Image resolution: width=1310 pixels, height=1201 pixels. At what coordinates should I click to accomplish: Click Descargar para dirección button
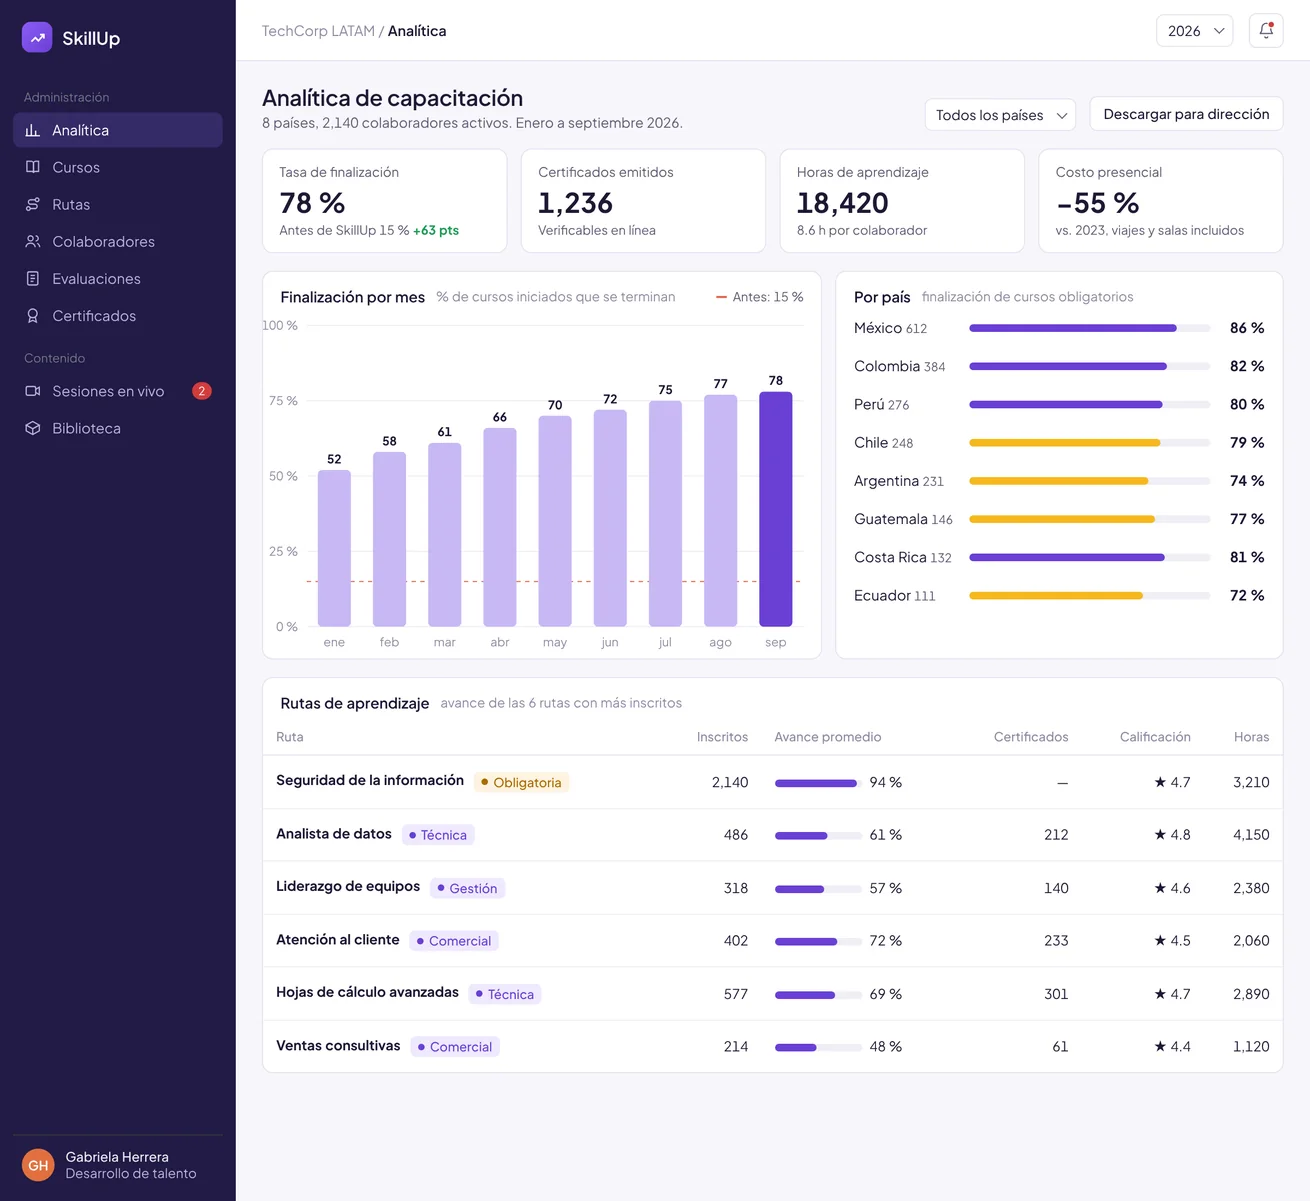[x=1186, y=114]
